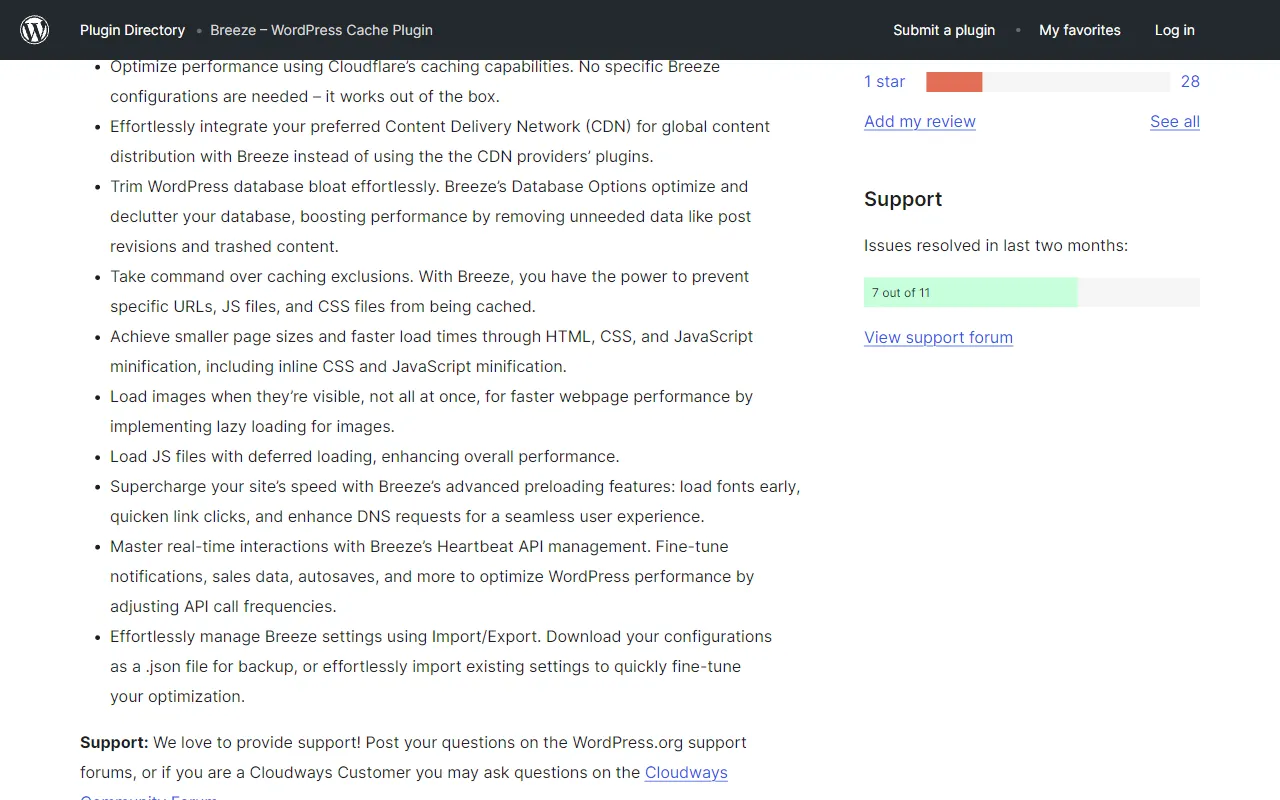This screenshot has width=1280, height=800.
Task: Open My favorites
Action: coord(1080,30)
